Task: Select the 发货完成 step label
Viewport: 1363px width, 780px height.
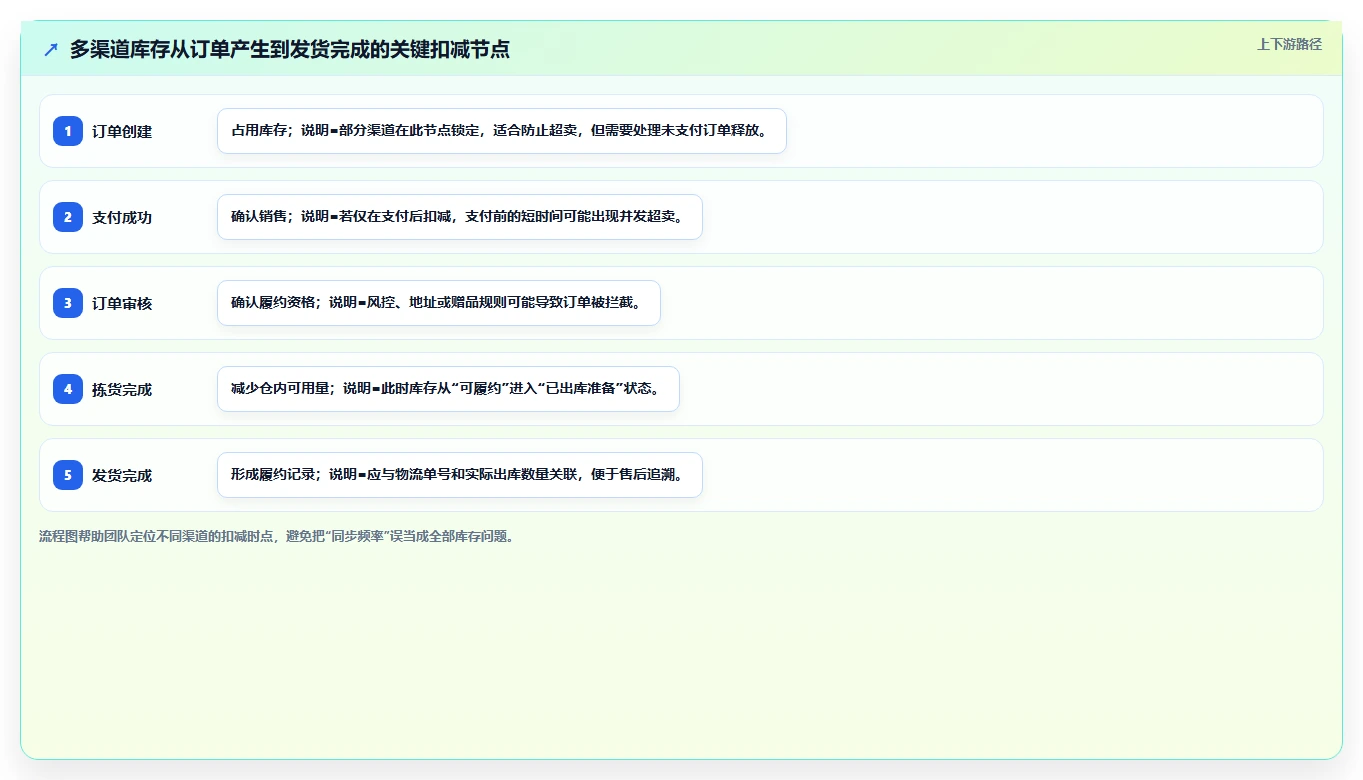Action: pyautogui.click(x=122, y=475)
